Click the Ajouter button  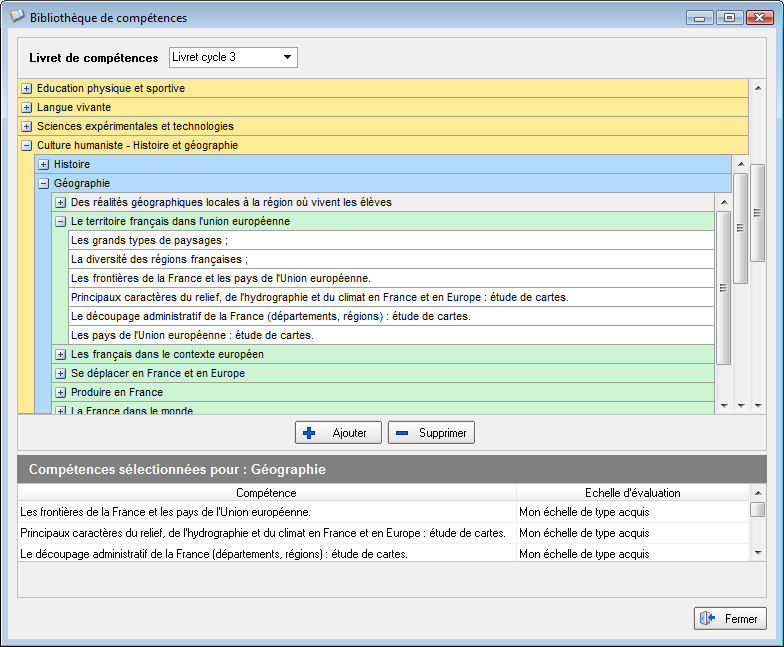pos(338,432)
